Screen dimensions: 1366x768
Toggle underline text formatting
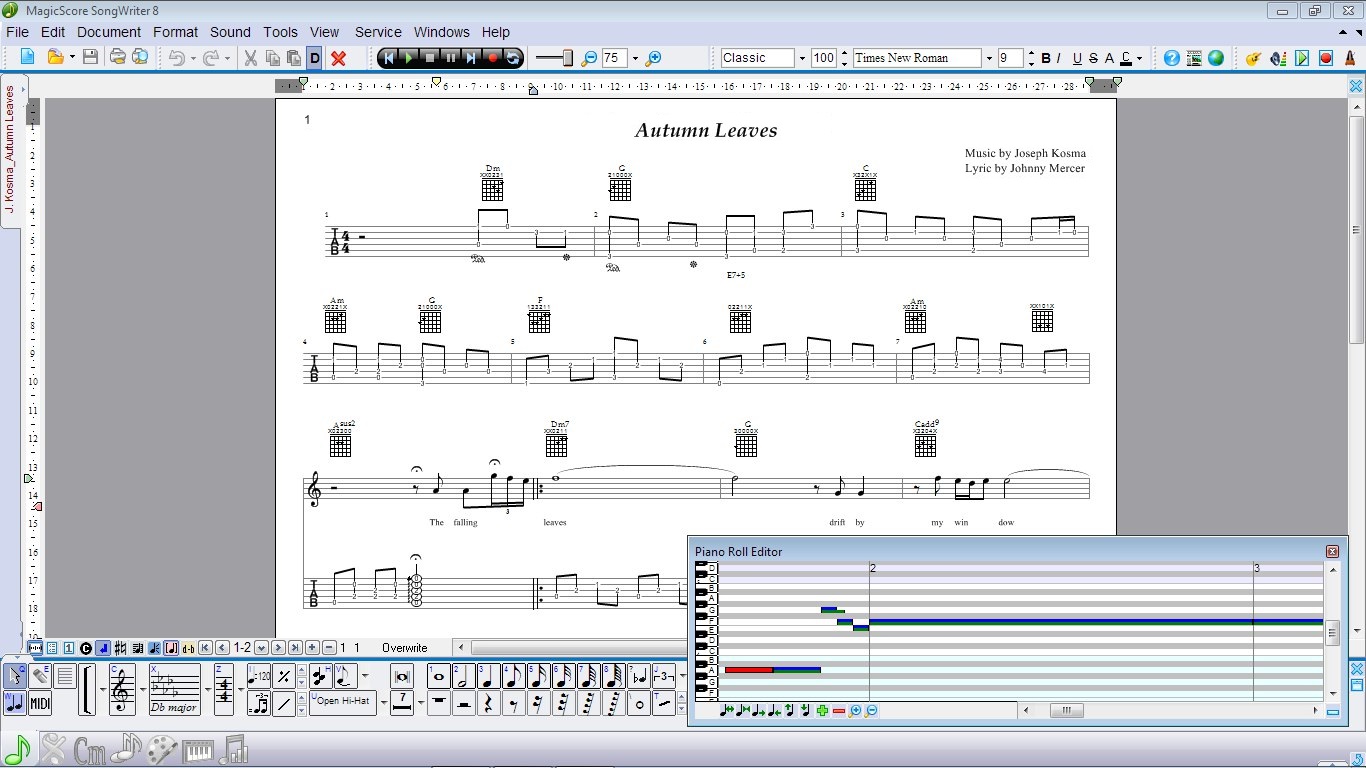[x=1077, y=58]
